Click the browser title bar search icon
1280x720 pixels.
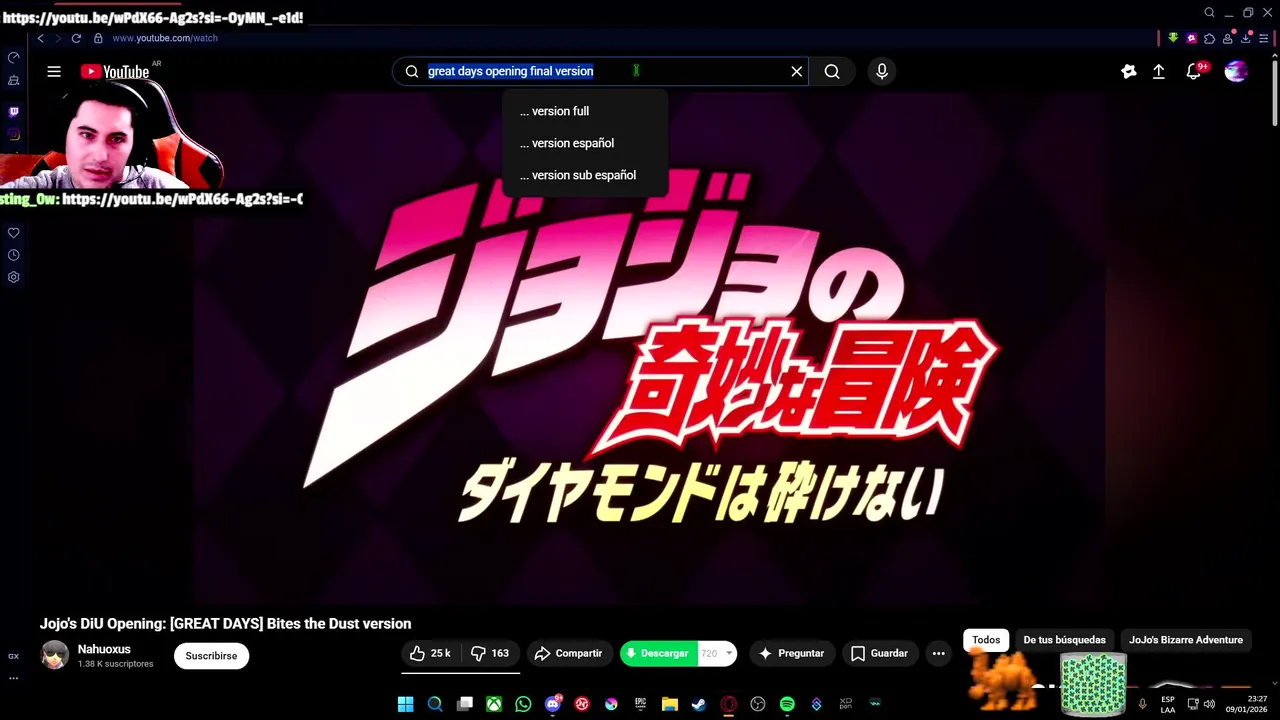pyautogui.click(x=1209, y=13)
